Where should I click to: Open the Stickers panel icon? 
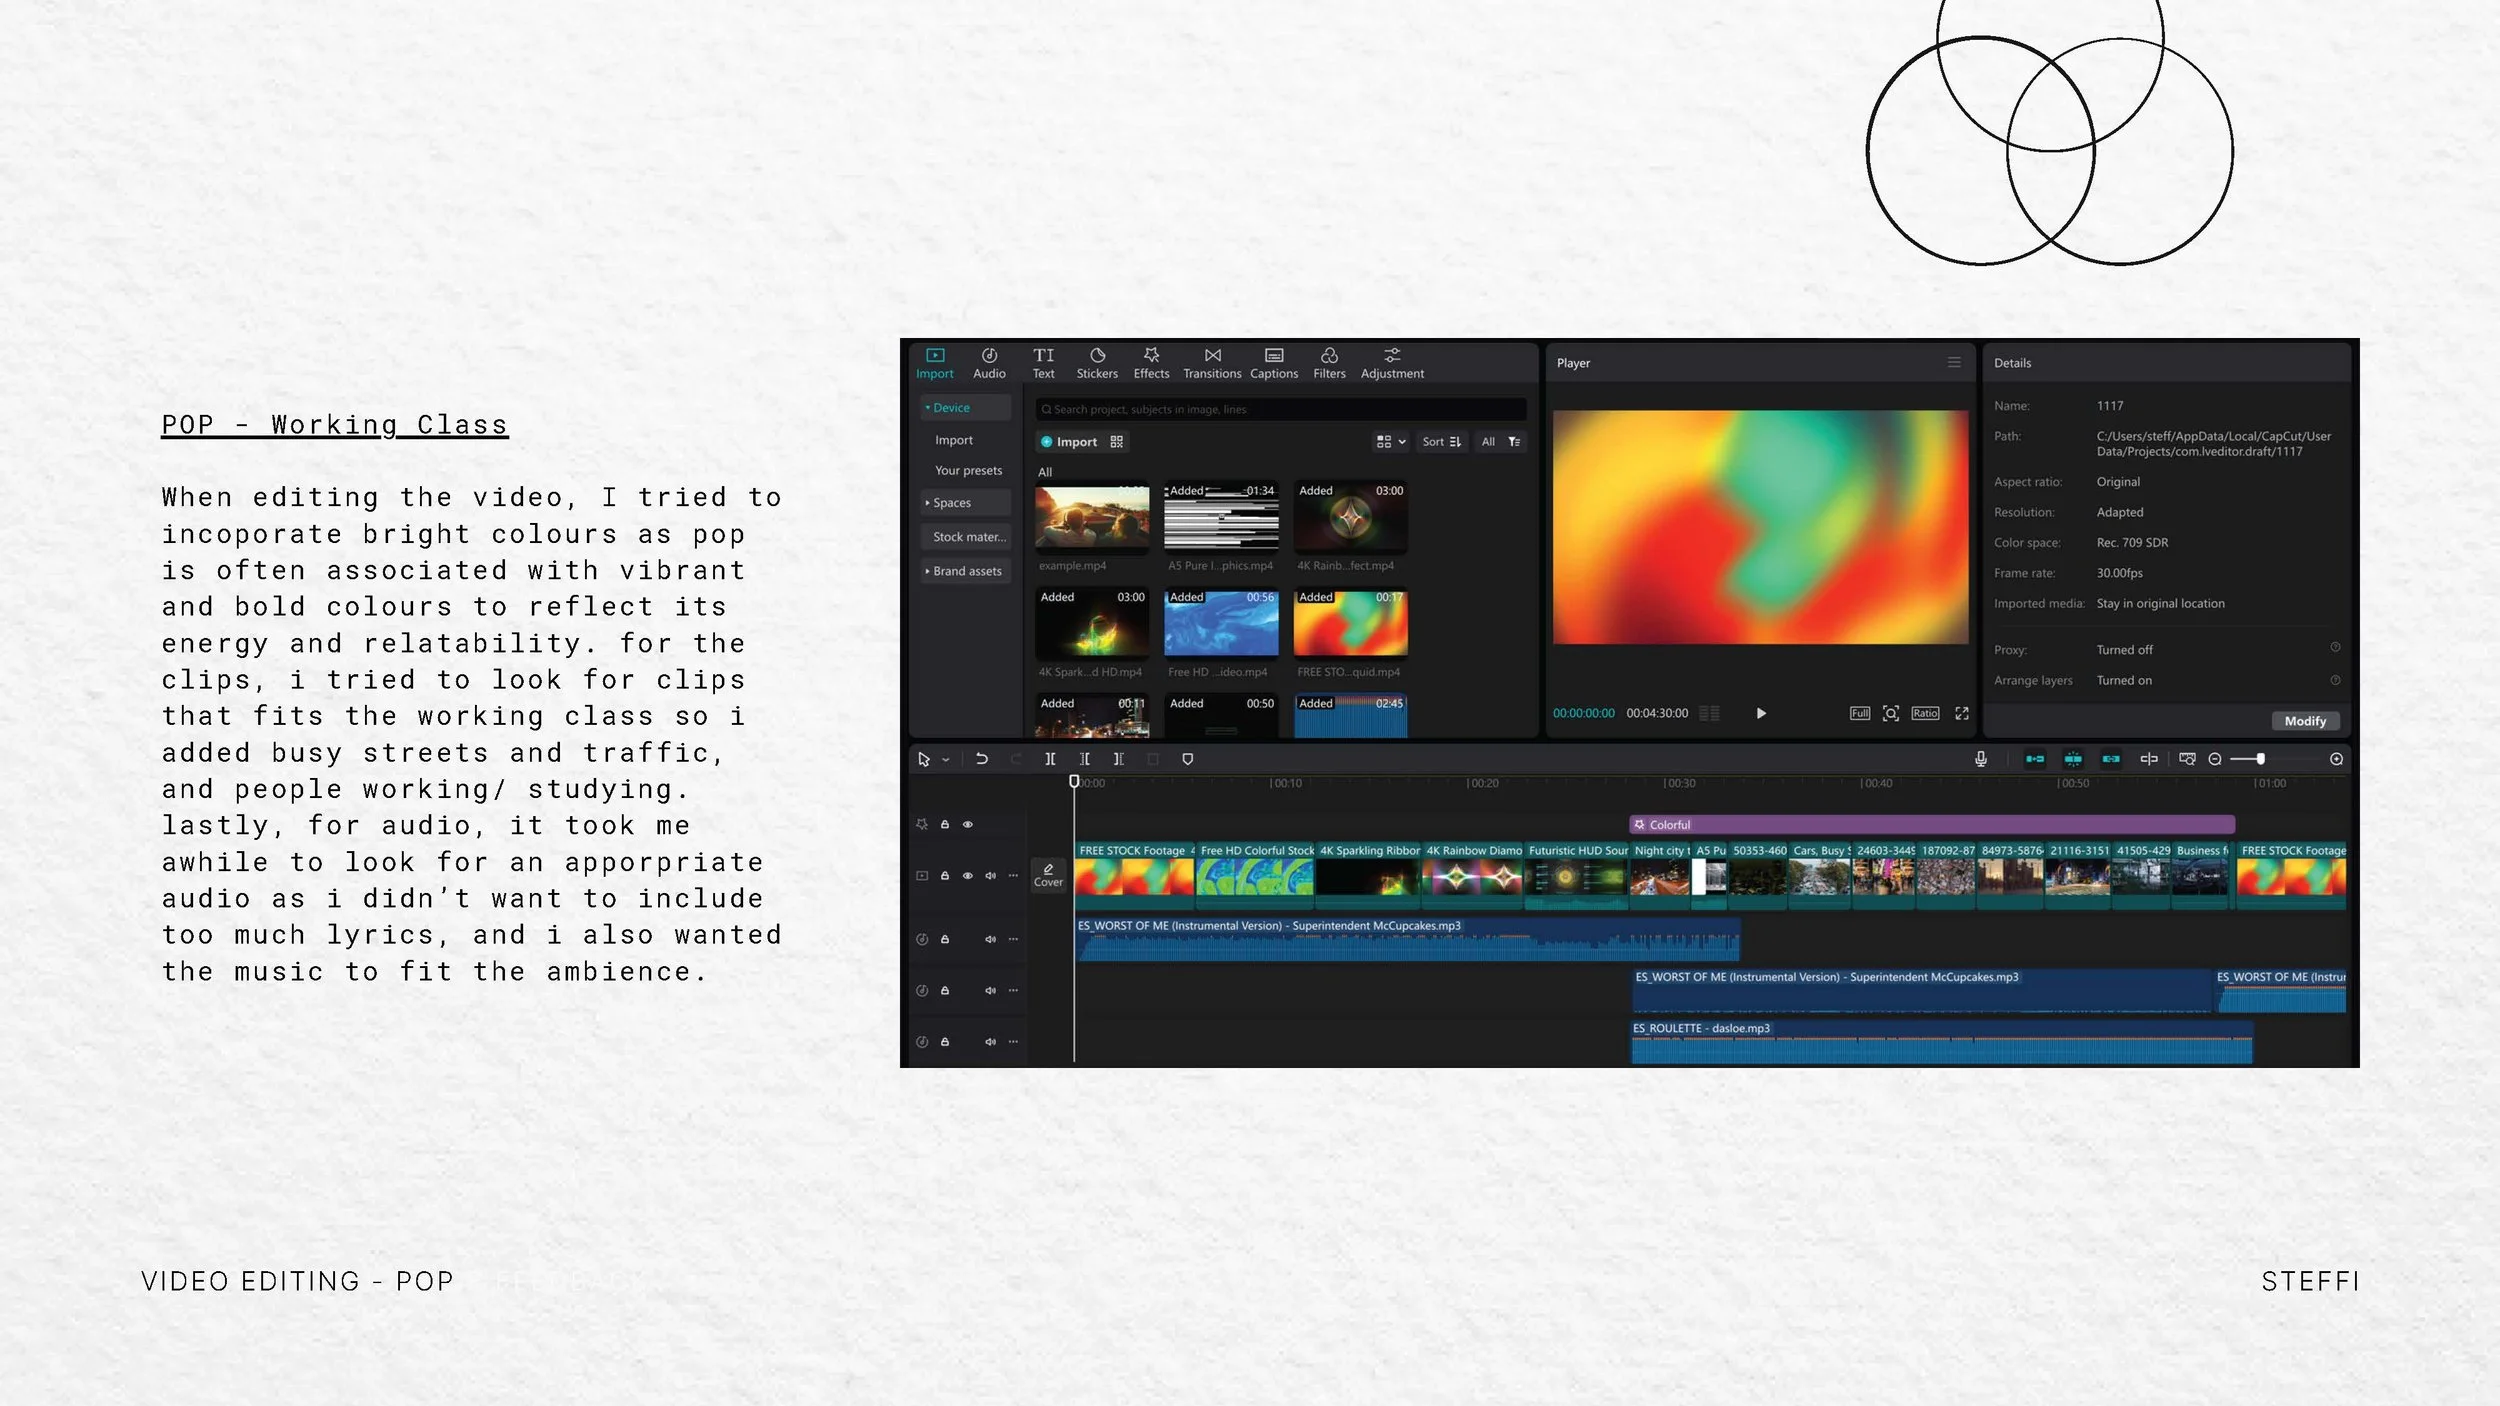pos(1097,363)
